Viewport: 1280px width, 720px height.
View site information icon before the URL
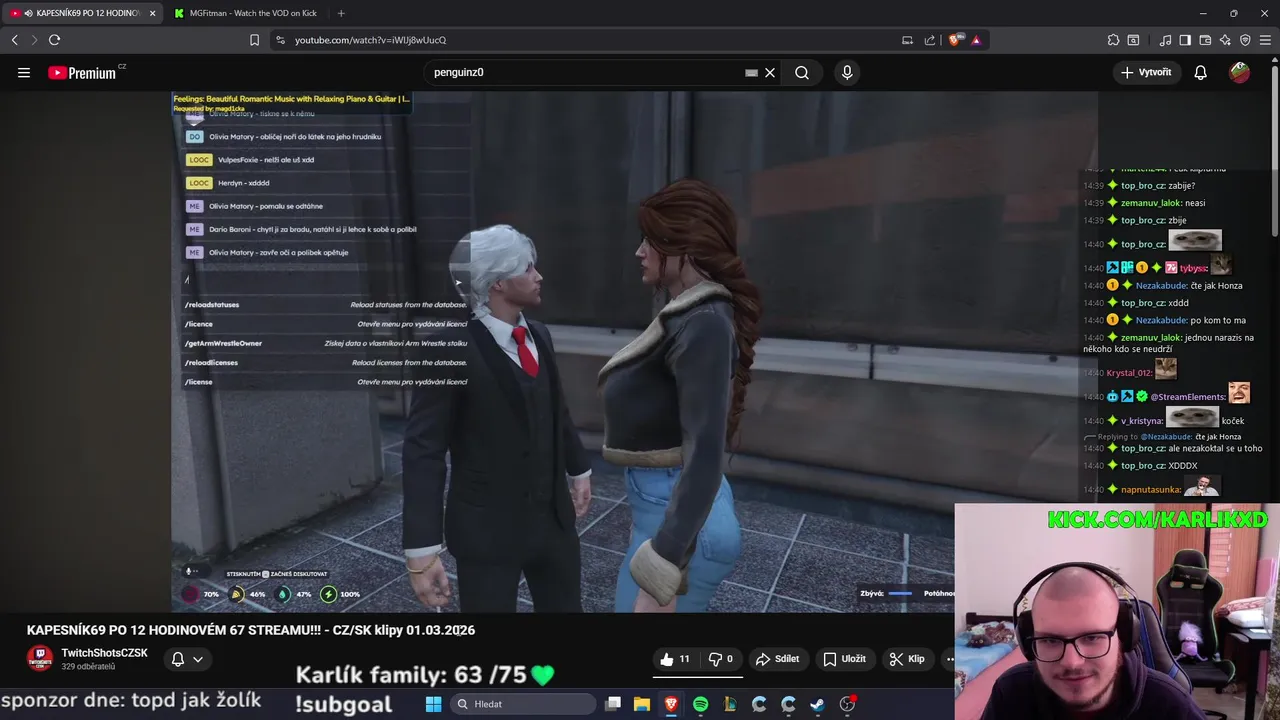[x=280, y=40]
